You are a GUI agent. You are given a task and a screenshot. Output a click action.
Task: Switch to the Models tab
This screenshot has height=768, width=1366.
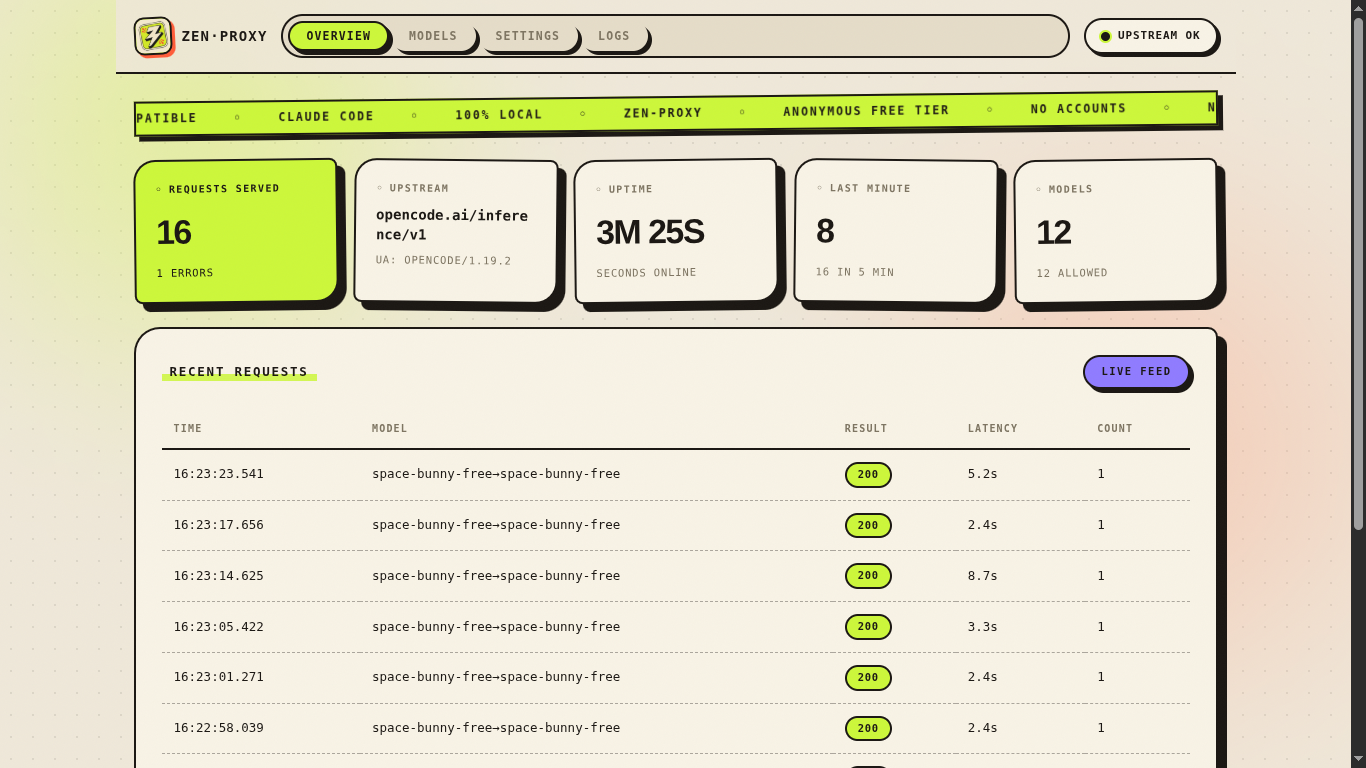coord(433,36)
